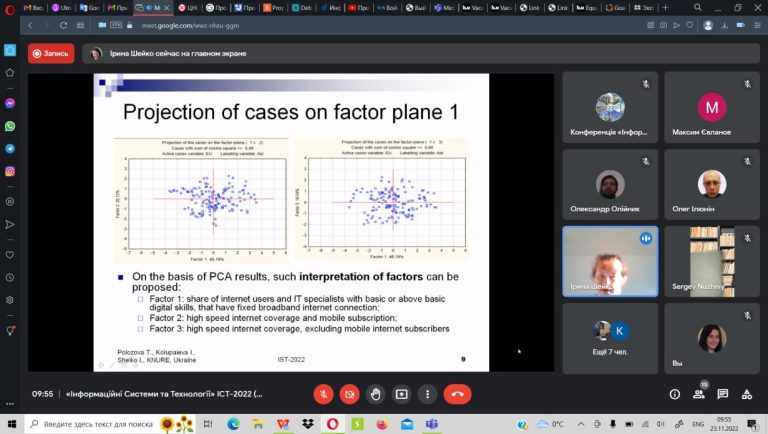Click the Windows taskbar search box

(110, 424)
